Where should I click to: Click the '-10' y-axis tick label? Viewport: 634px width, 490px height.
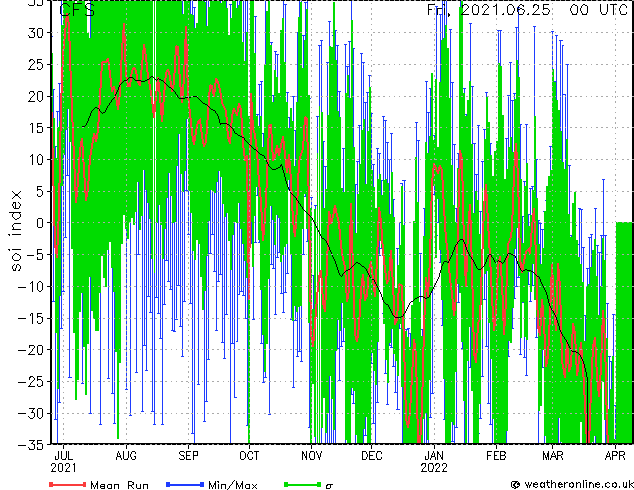31,286
